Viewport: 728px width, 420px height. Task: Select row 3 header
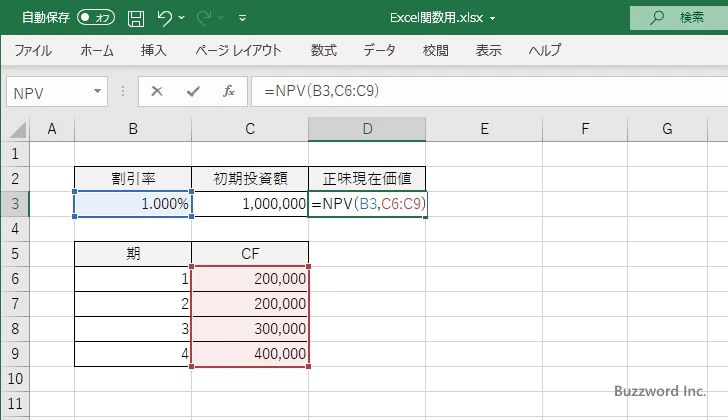pos(15,204)
